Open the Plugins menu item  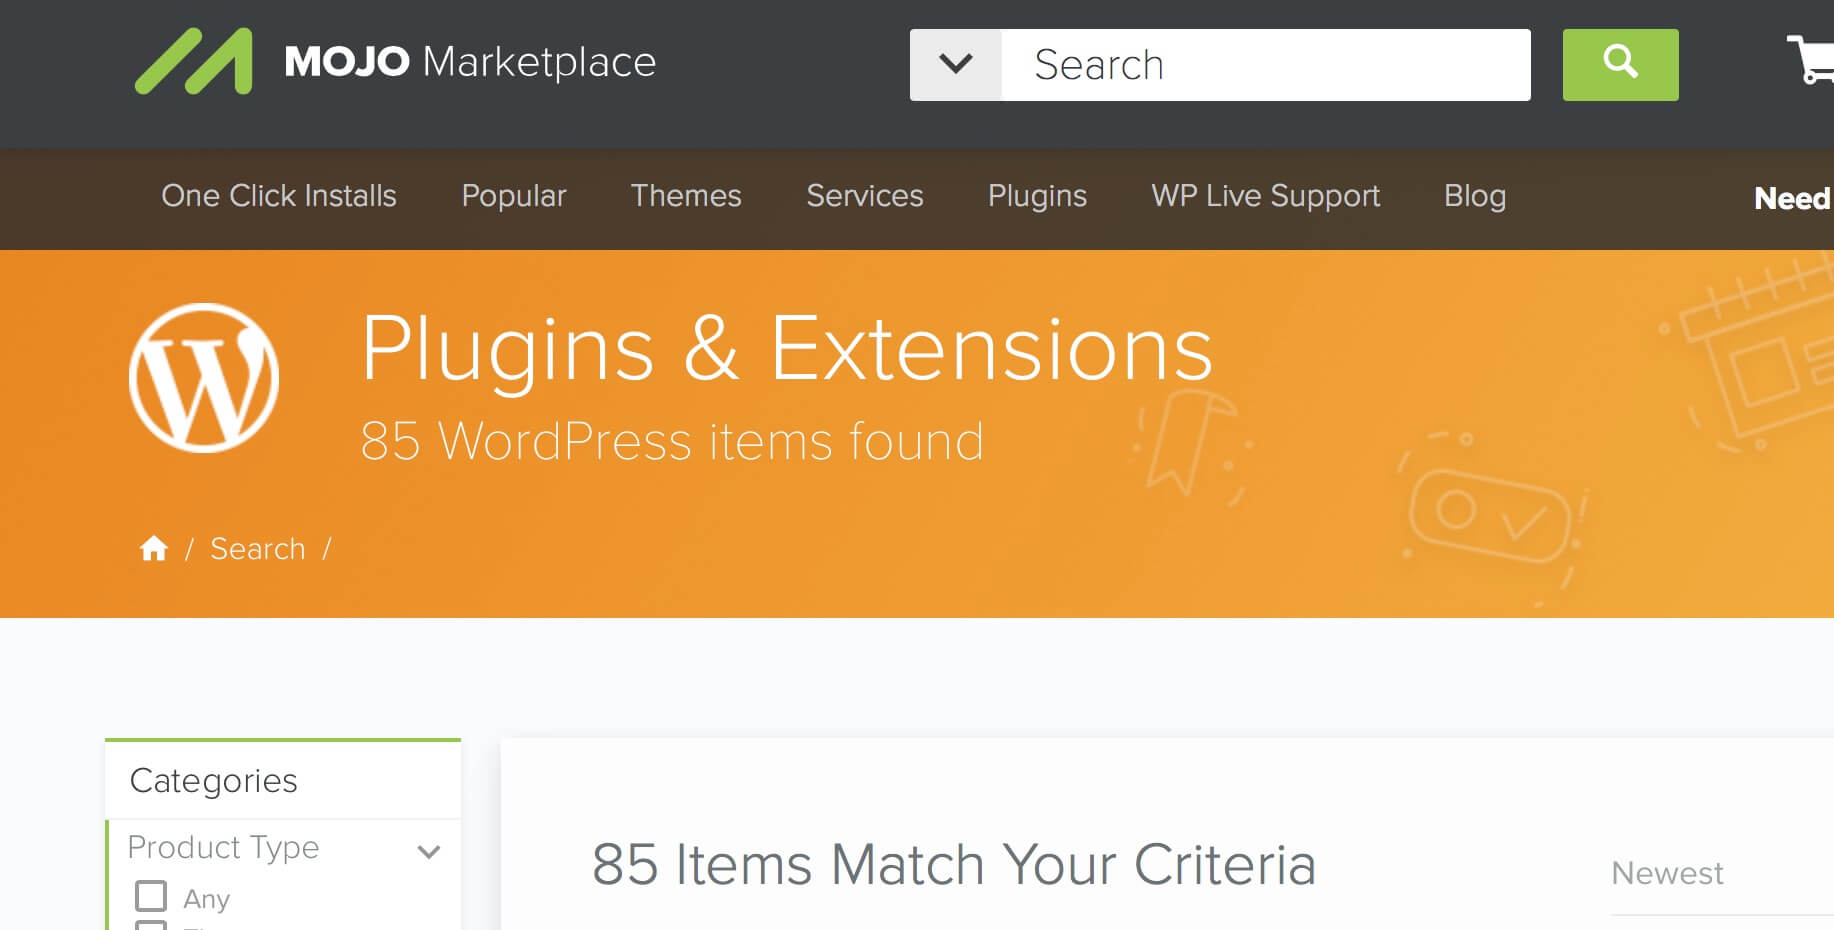(x=1037, y=196)
